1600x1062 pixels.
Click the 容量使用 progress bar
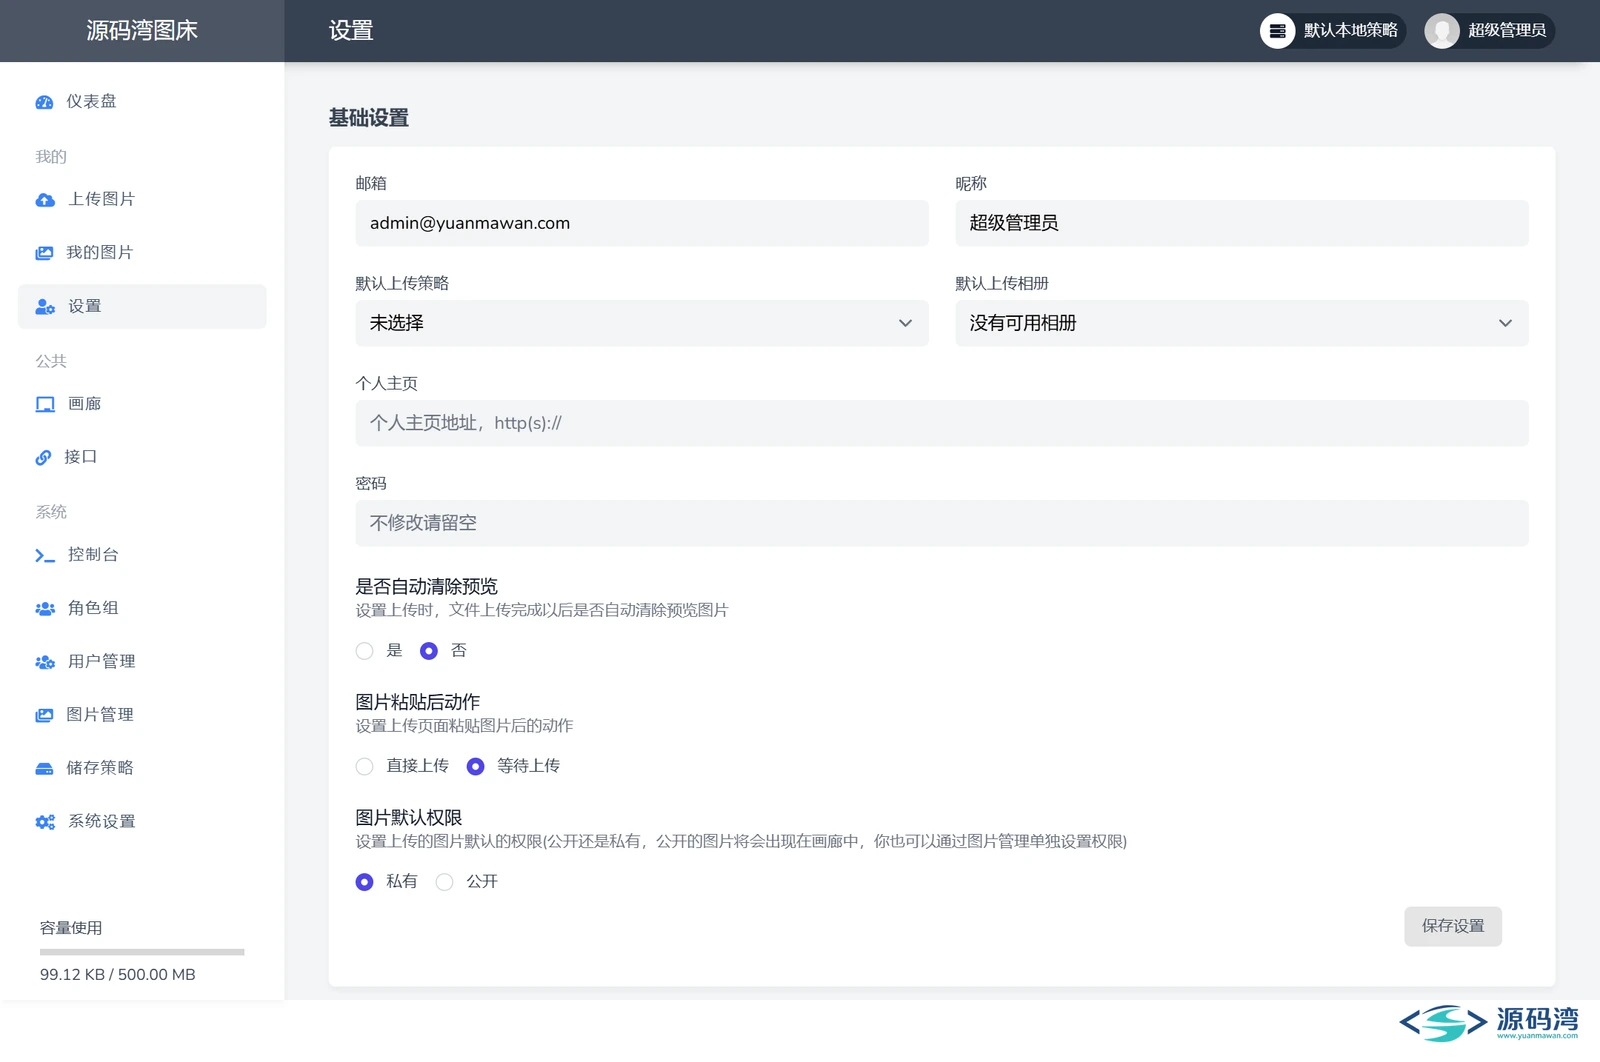tap(142, 952)
